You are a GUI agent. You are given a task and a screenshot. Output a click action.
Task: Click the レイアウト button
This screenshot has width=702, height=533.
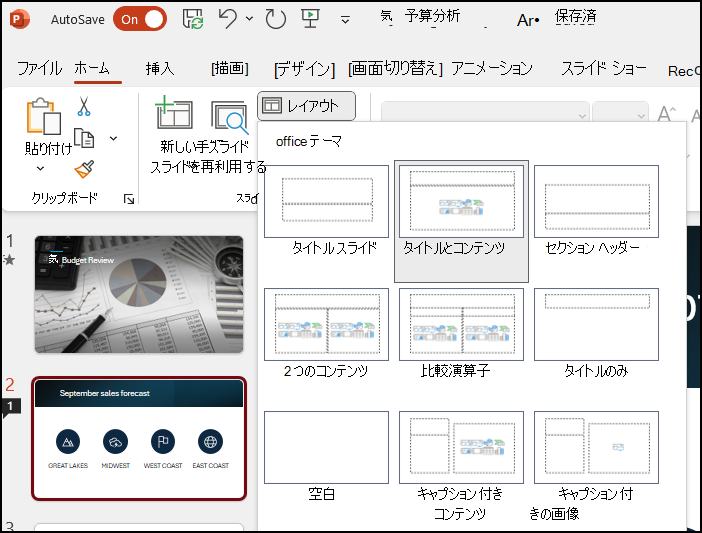click(x=307, y=106)
